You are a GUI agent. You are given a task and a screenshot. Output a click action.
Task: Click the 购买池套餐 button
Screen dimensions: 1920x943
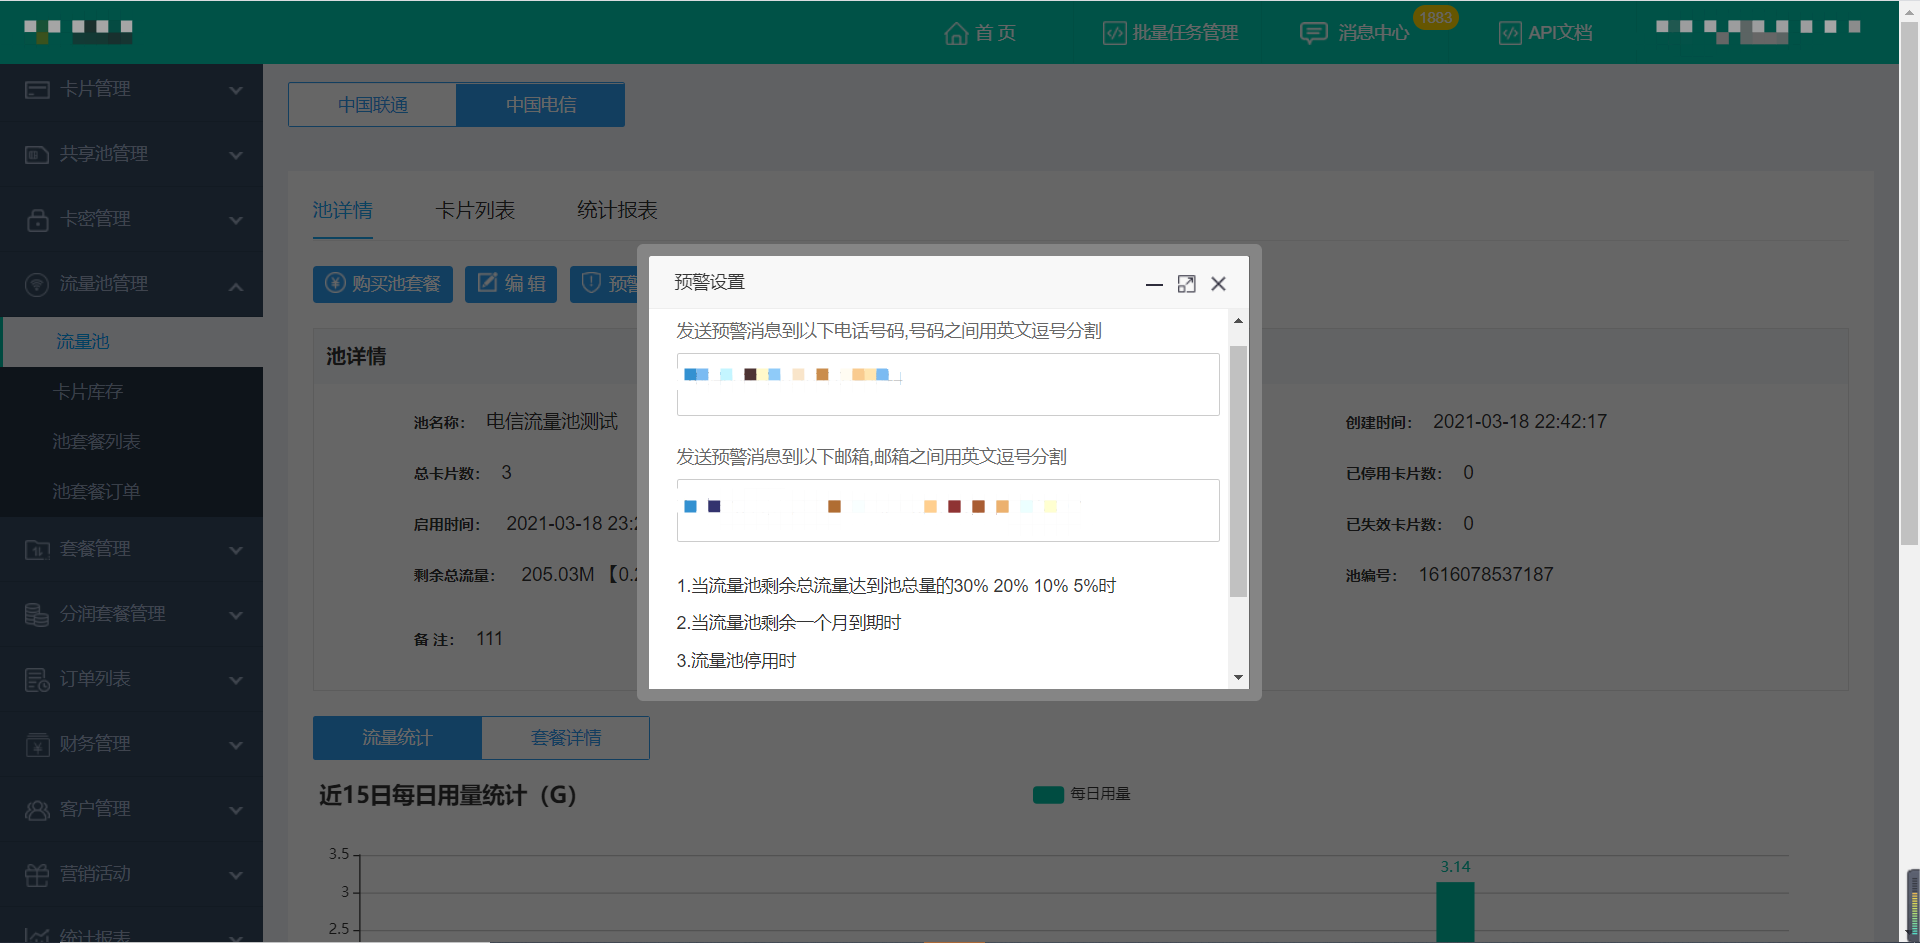(383, 284)
